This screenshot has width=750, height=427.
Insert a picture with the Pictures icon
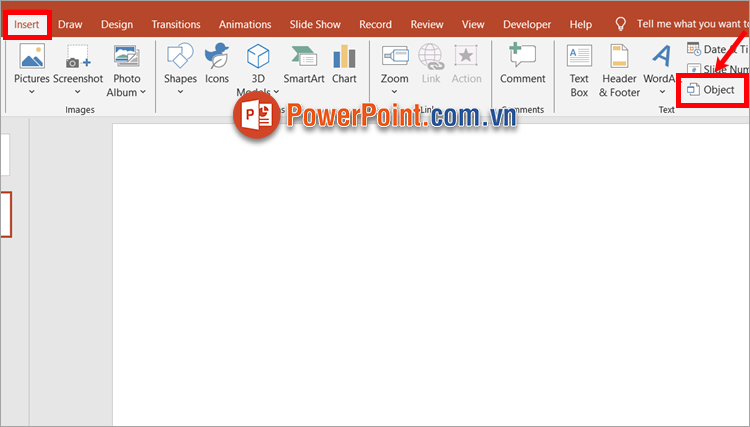[x=32, y=56]
